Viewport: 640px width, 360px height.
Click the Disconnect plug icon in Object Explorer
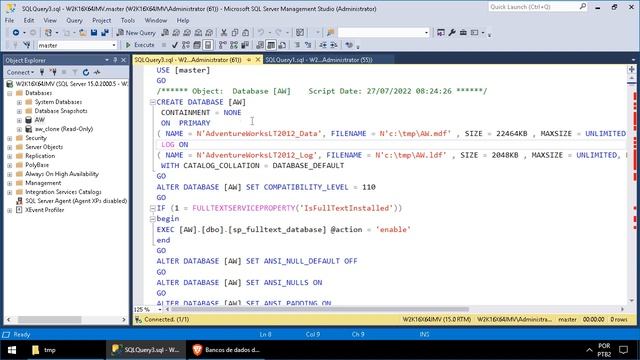coord(53,72)
